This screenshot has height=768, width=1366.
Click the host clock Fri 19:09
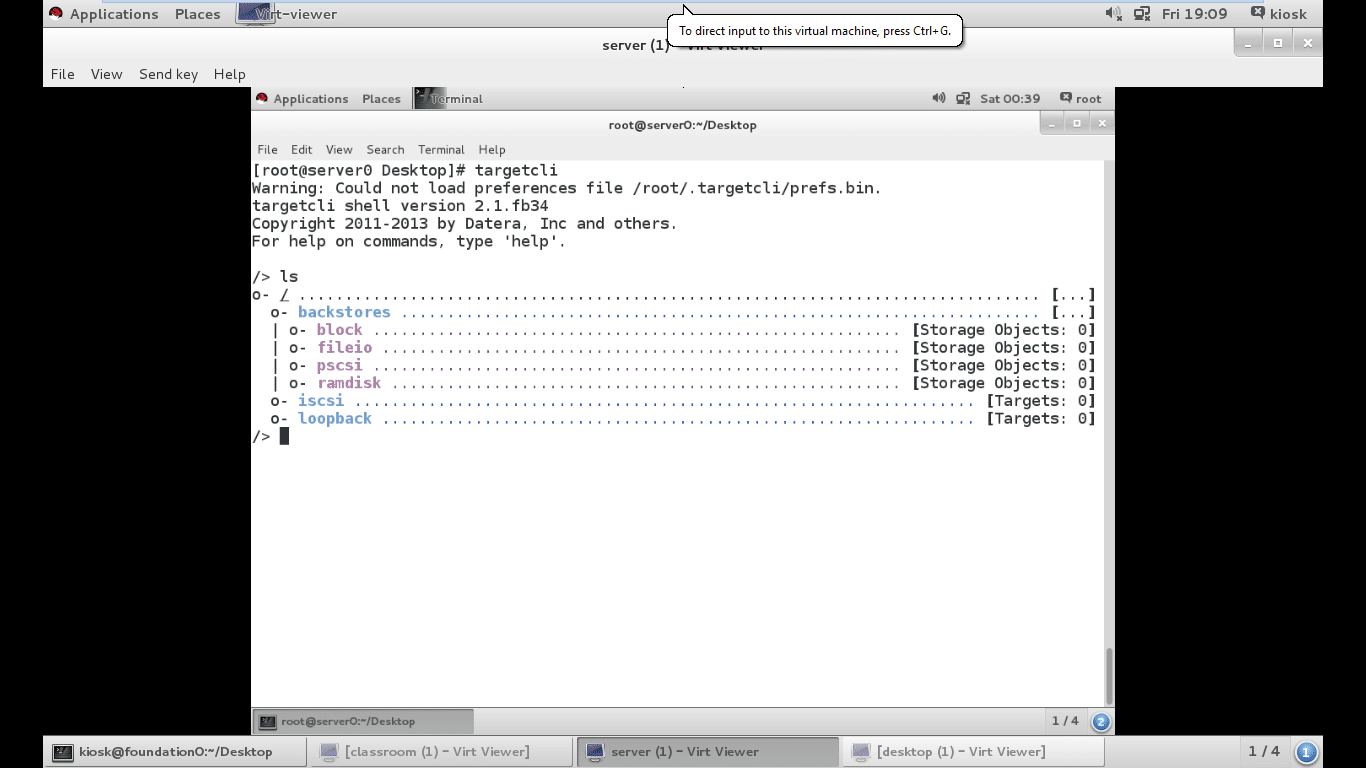(x=1194, y=14)
